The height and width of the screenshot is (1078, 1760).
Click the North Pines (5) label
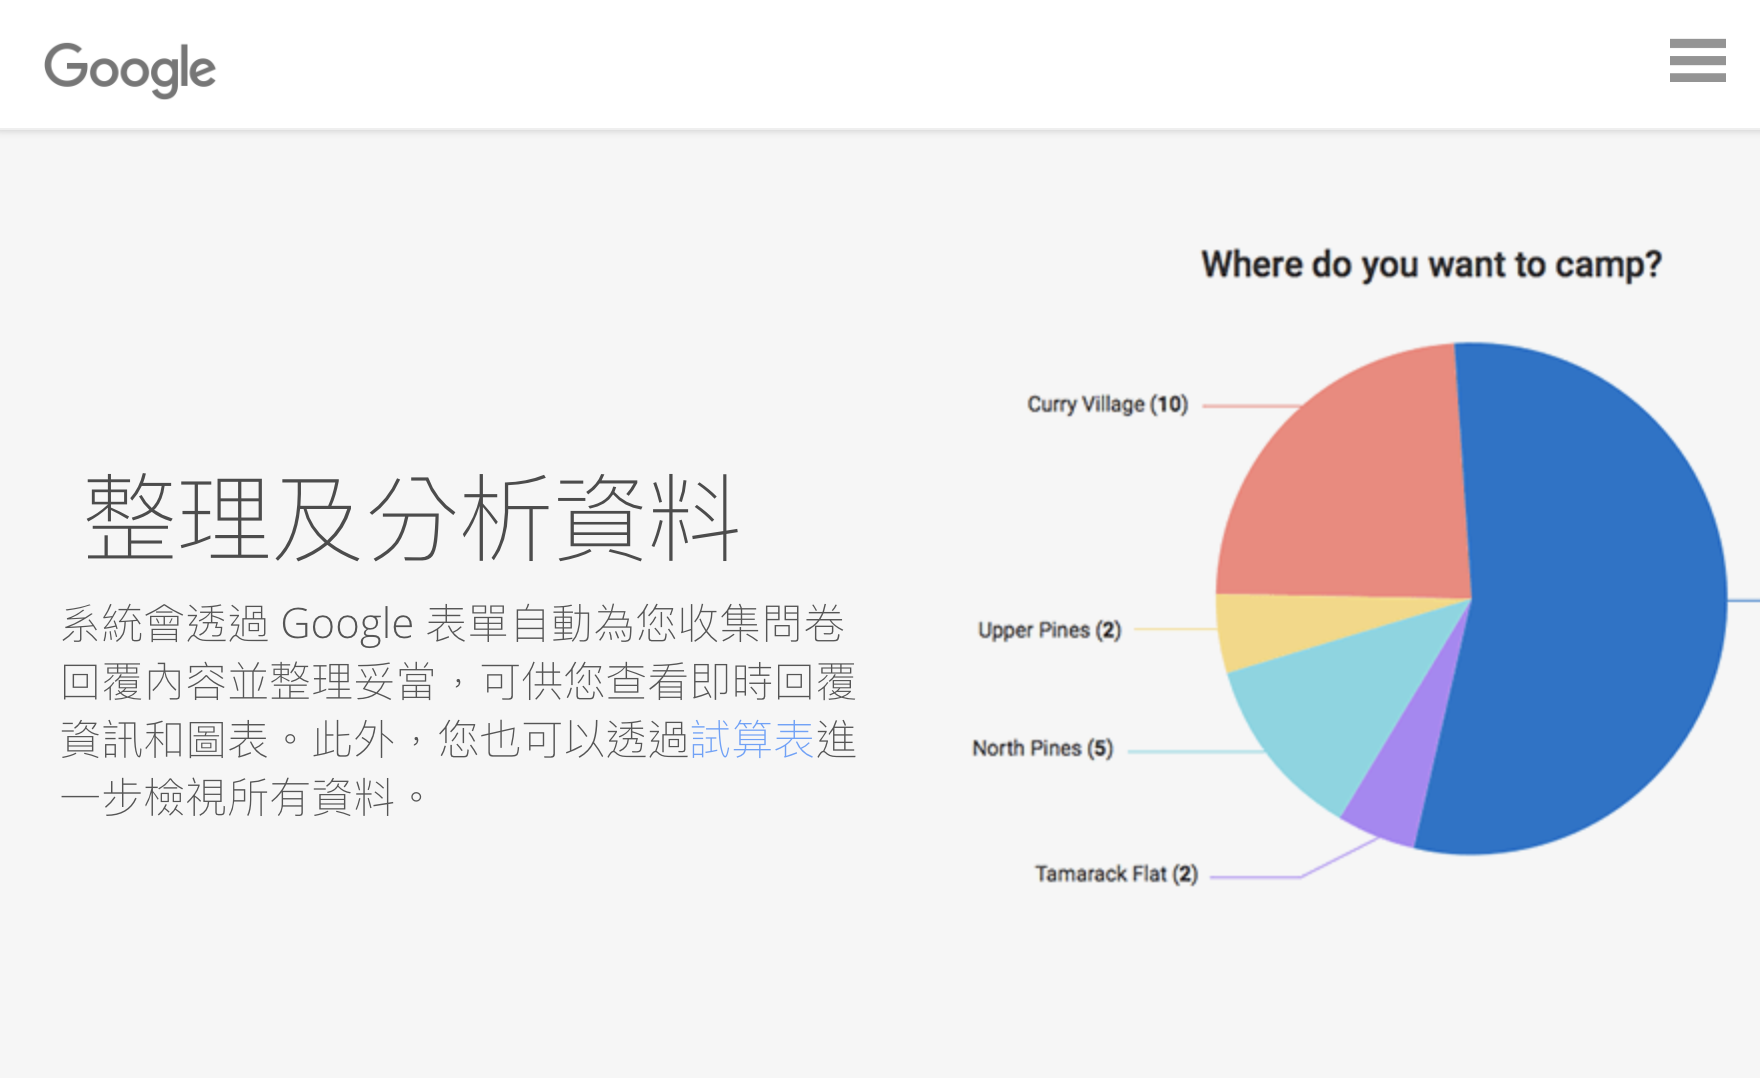pos(1042,748)
